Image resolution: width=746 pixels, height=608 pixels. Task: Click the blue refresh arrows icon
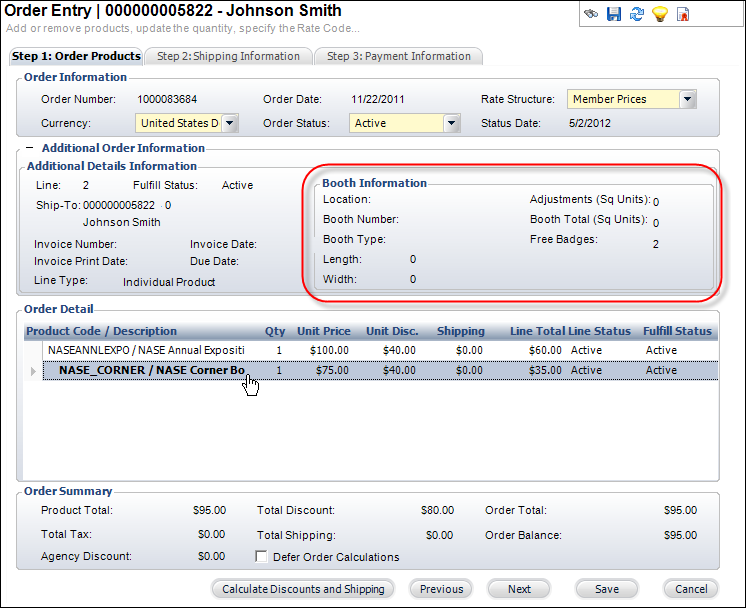coord(636,14)
